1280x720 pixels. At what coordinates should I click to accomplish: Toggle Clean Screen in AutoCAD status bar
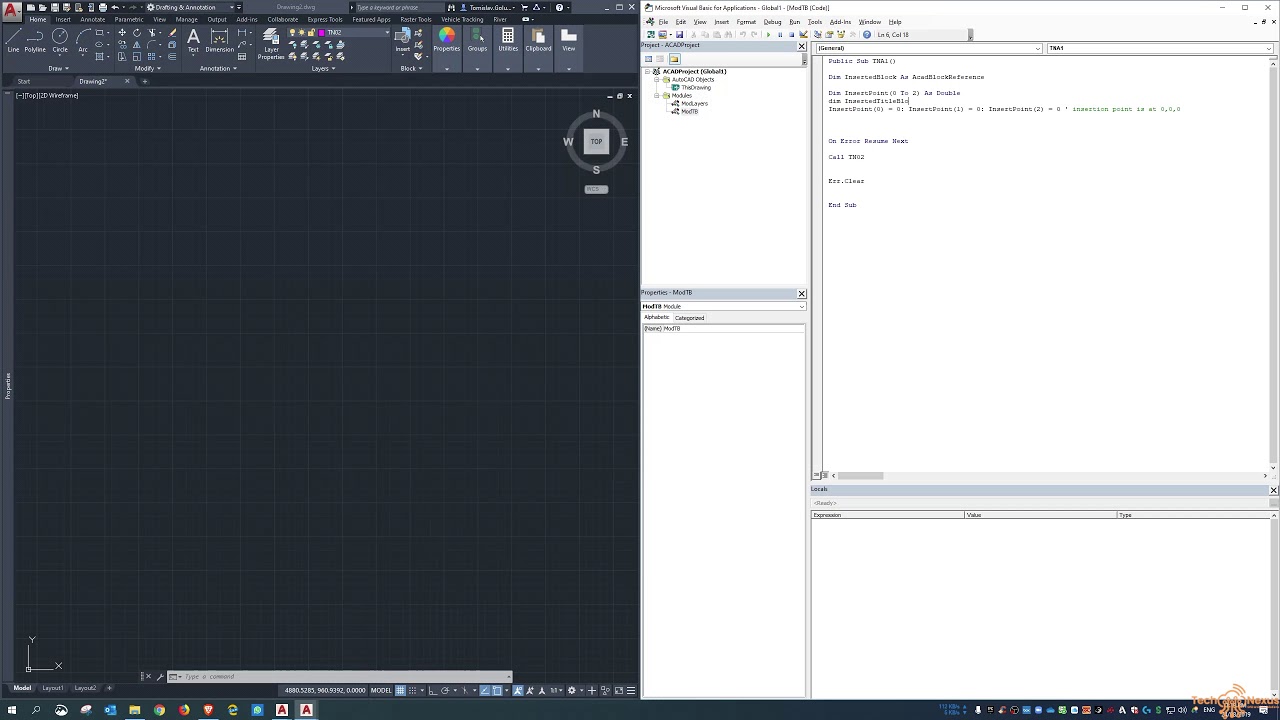(x=620, y=690)
